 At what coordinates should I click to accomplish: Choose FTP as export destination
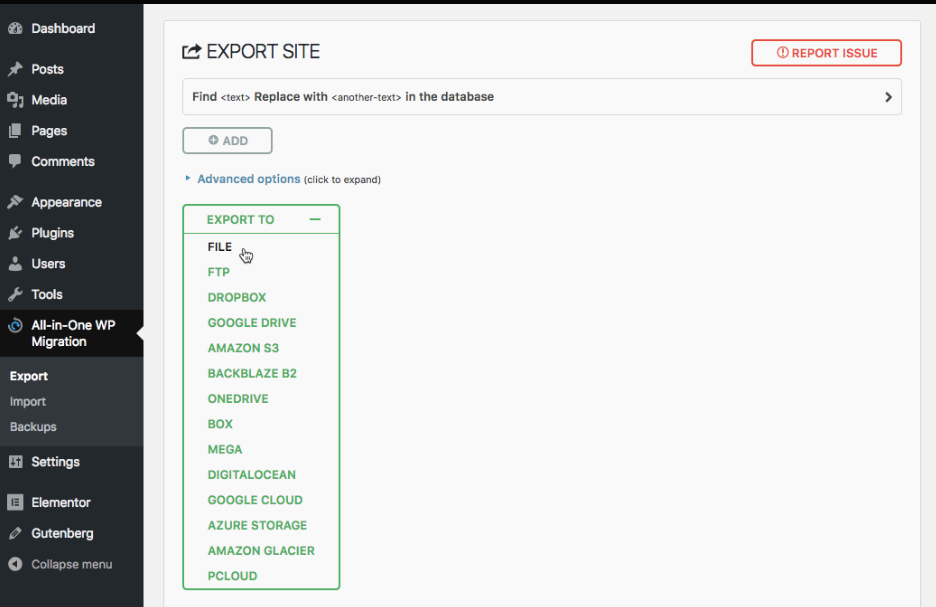[218, 272]
